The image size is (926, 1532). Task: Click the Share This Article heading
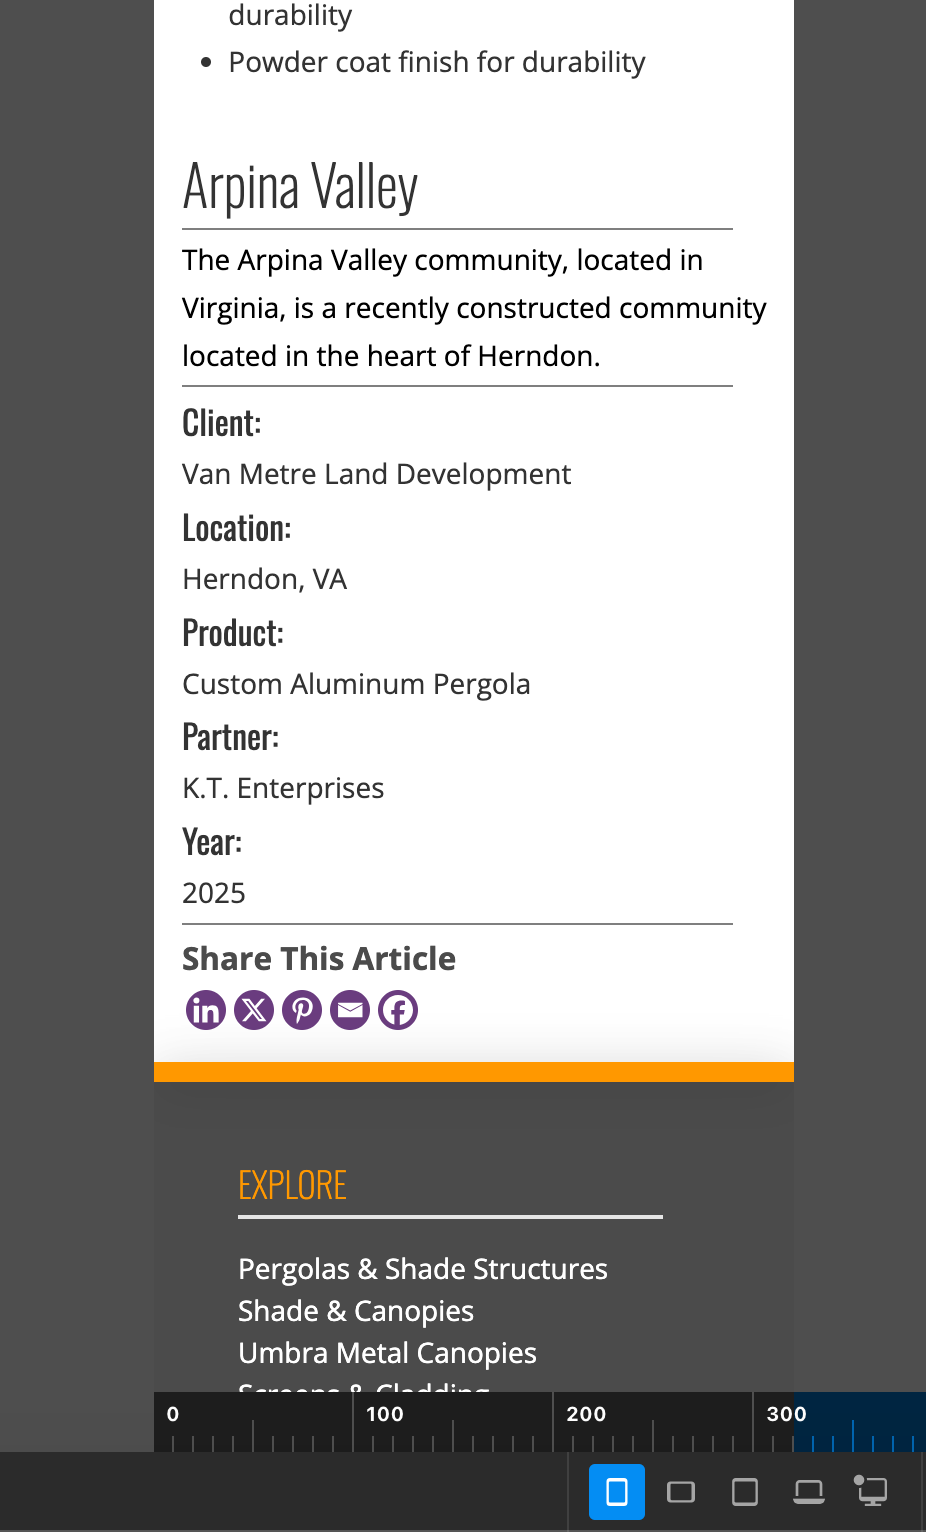[319, 959]
